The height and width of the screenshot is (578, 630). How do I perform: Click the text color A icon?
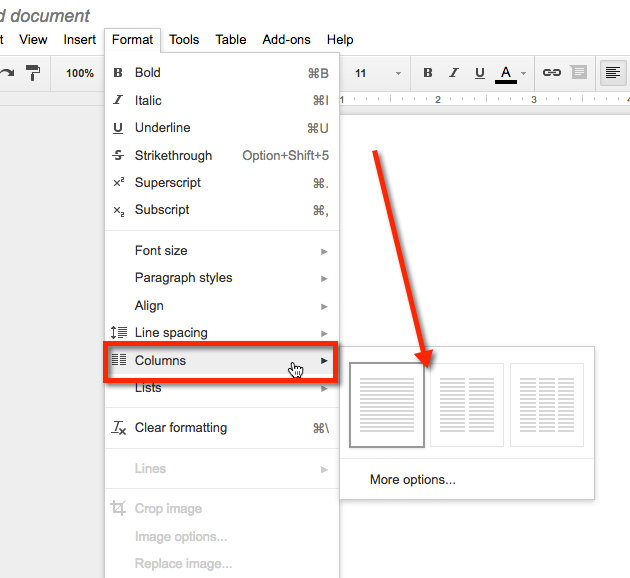click(506, 74)
